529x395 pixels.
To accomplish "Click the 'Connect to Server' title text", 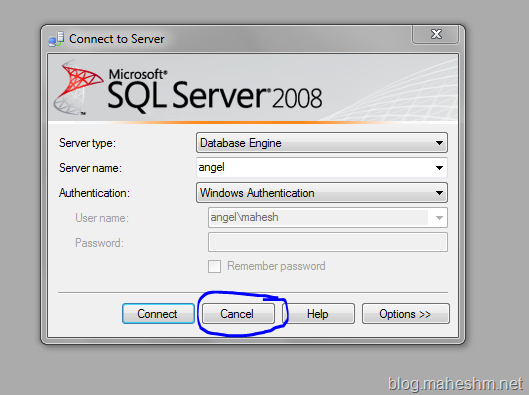I will coord(117,39).
